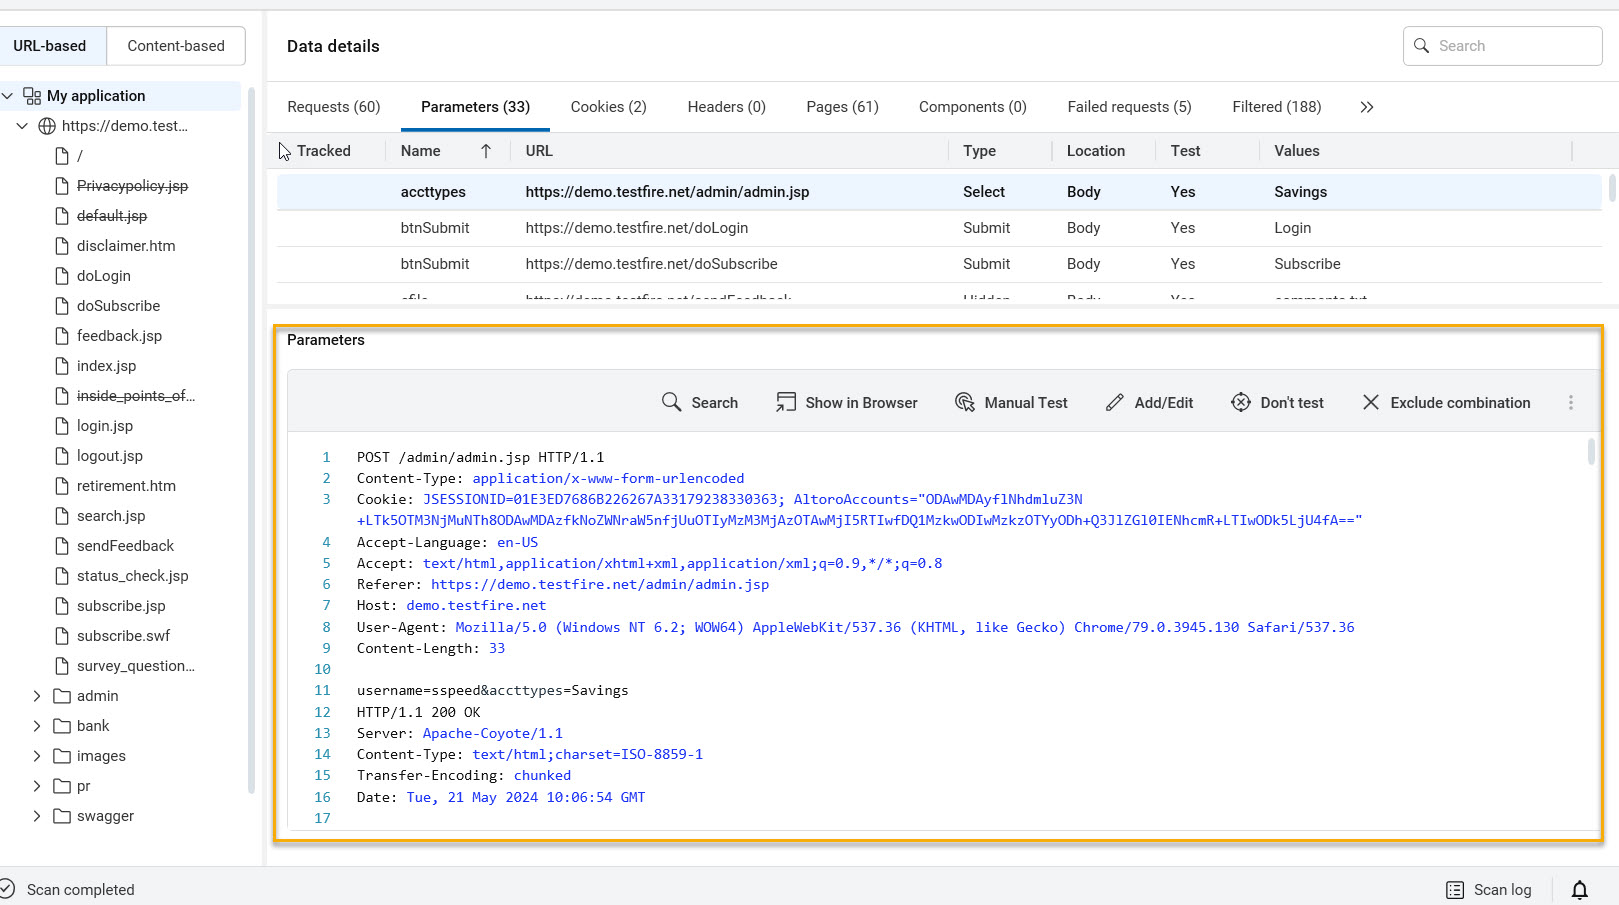Show more tabs with double chevron
The height and width of the screenshot is (905, 1619).
click(x=1366, y=107)
